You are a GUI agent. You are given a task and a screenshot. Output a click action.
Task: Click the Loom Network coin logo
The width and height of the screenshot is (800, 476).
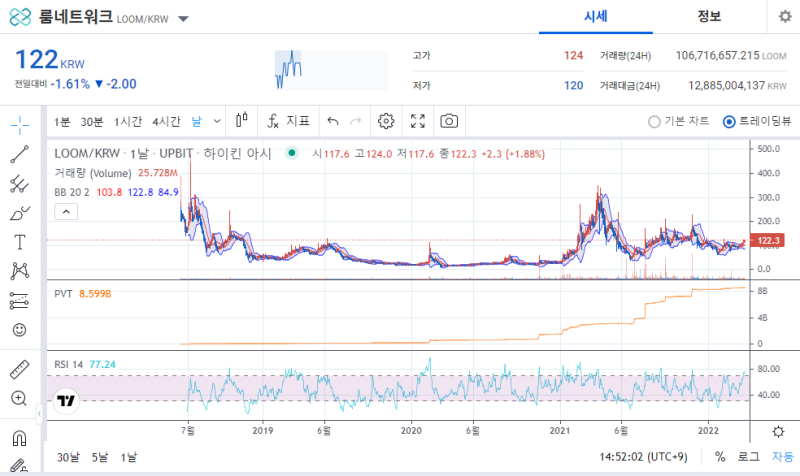pyautogui.click(x=20, y=17)
